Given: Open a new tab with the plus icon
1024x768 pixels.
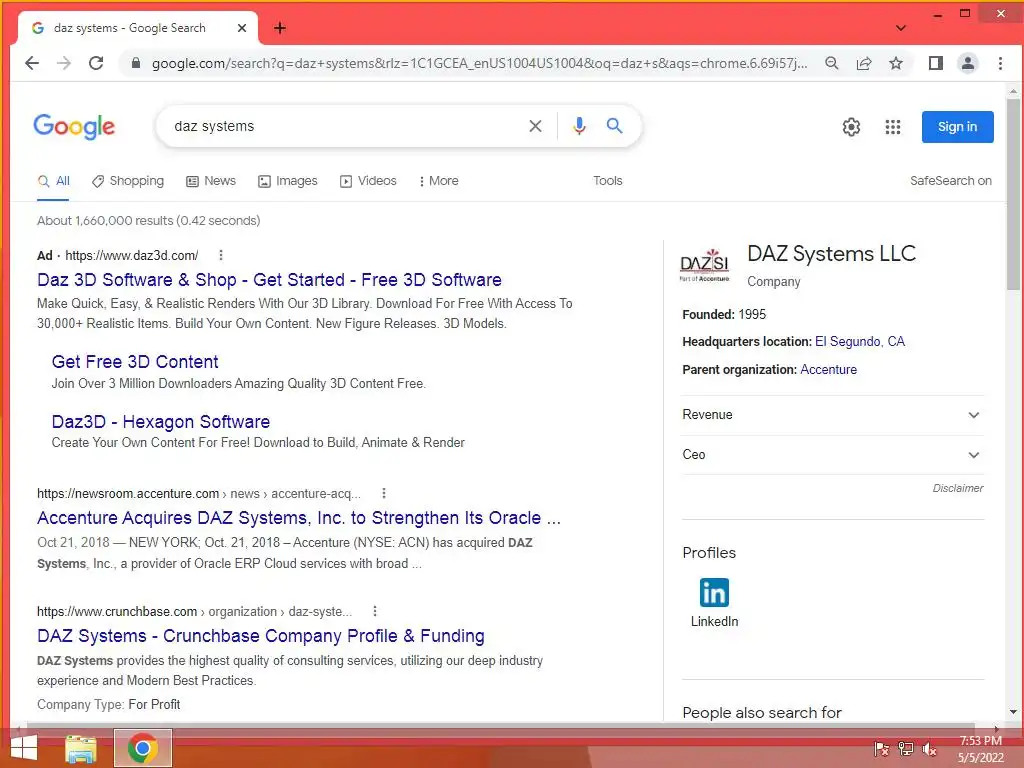Looking at the screenshot, I should [x=280, y=28].
